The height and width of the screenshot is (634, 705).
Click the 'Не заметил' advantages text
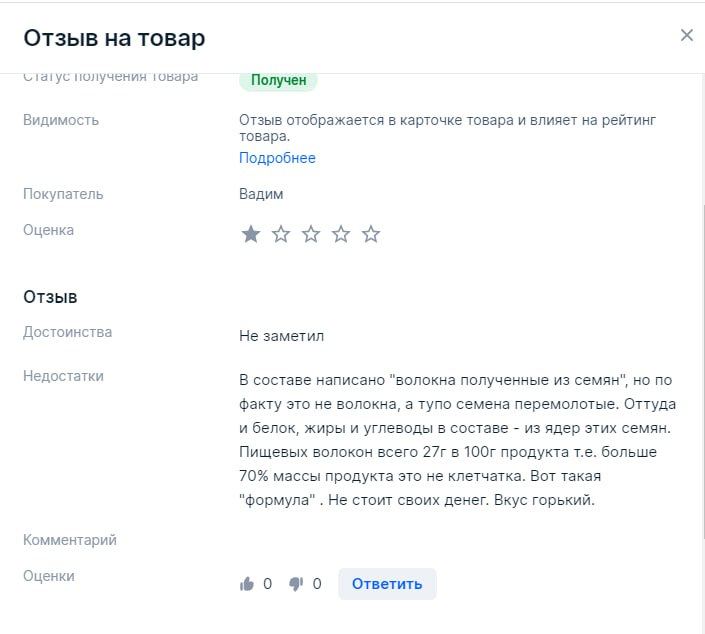click(x=281, y=336)
